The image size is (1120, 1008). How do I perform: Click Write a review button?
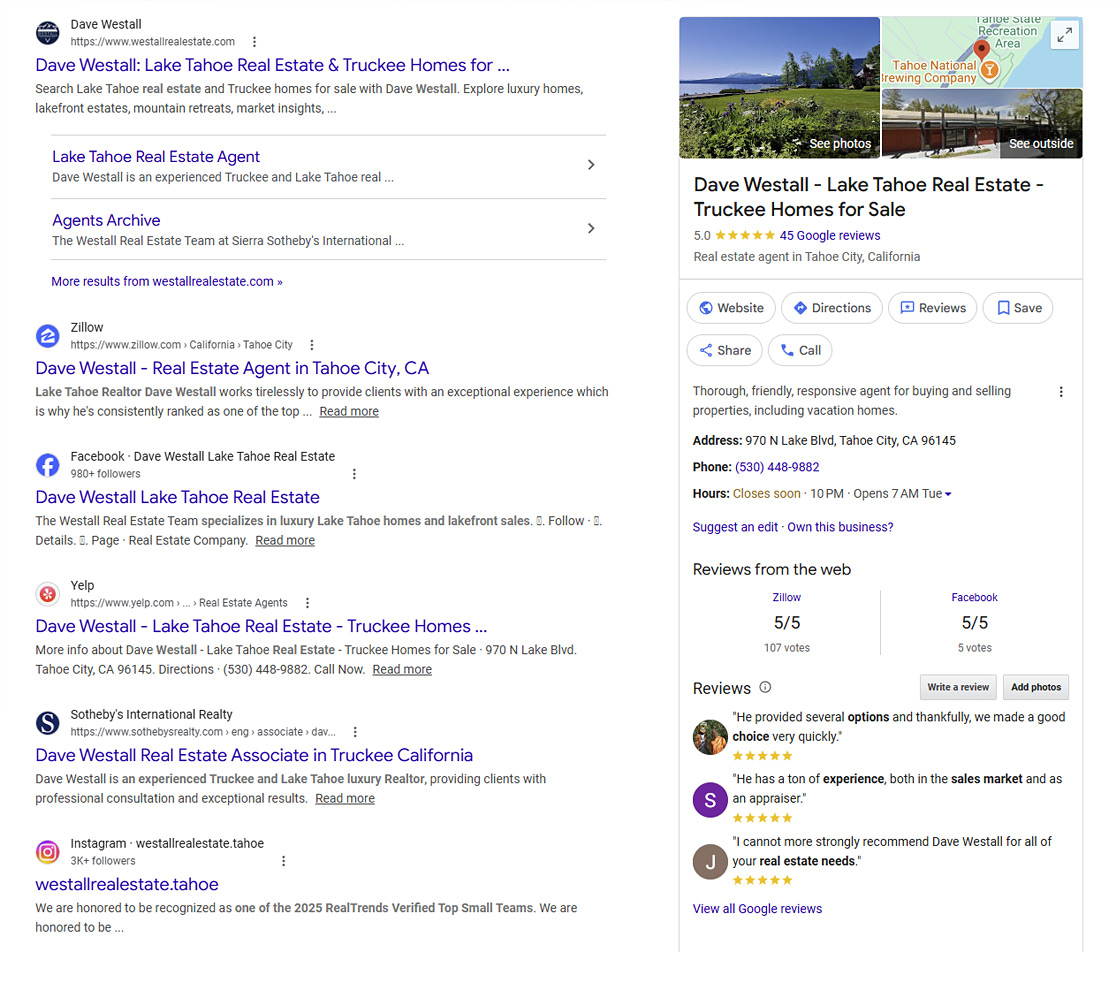tap(958, 687)
